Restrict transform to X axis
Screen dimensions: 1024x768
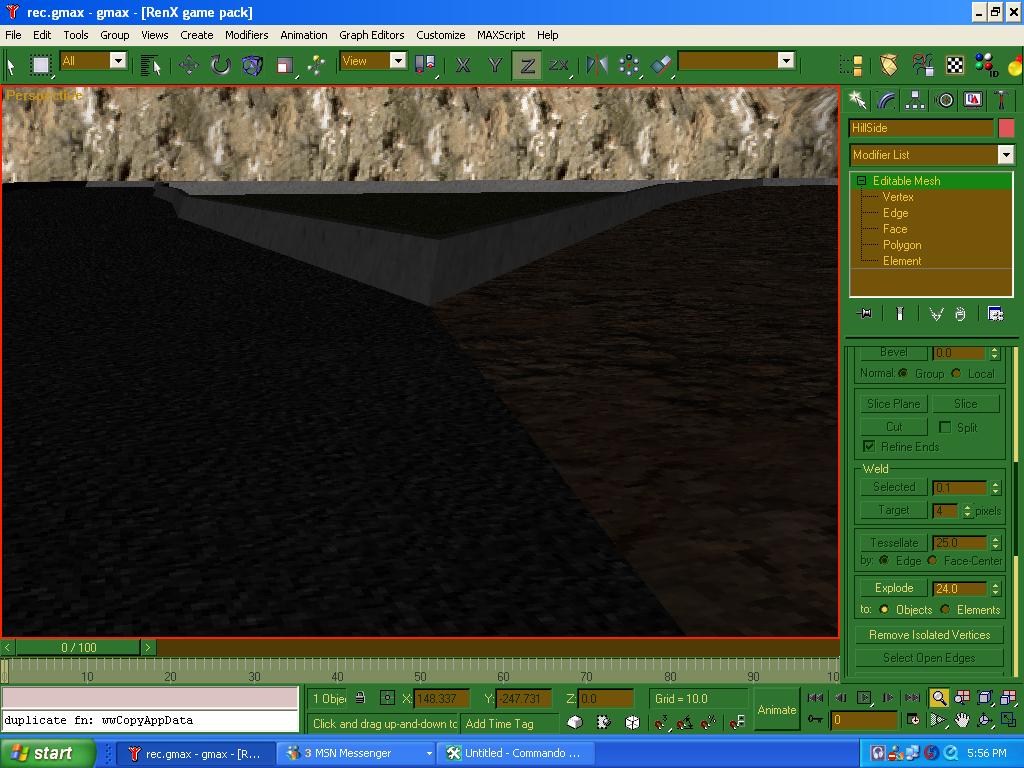point(463,65)
